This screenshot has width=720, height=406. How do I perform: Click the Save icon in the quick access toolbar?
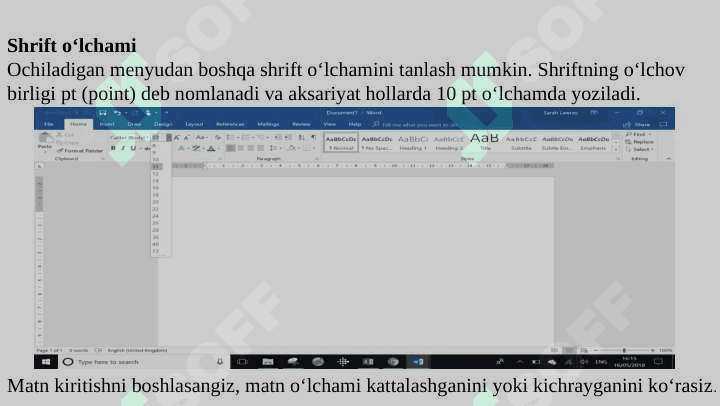coord(102,113)
